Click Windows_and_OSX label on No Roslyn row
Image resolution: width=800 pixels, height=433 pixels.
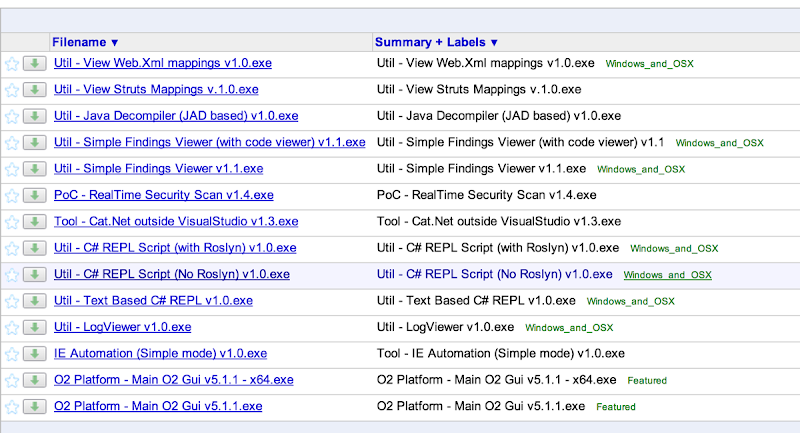coord(667,275)
